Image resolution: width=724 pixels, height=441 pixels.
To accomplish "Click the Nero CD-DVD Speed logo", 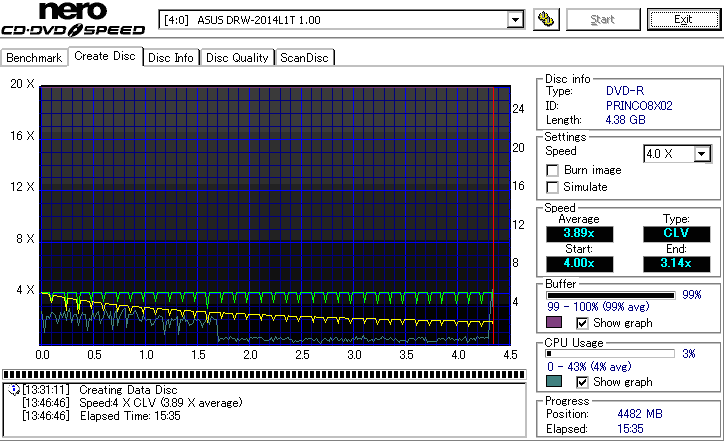I will 73,19.
